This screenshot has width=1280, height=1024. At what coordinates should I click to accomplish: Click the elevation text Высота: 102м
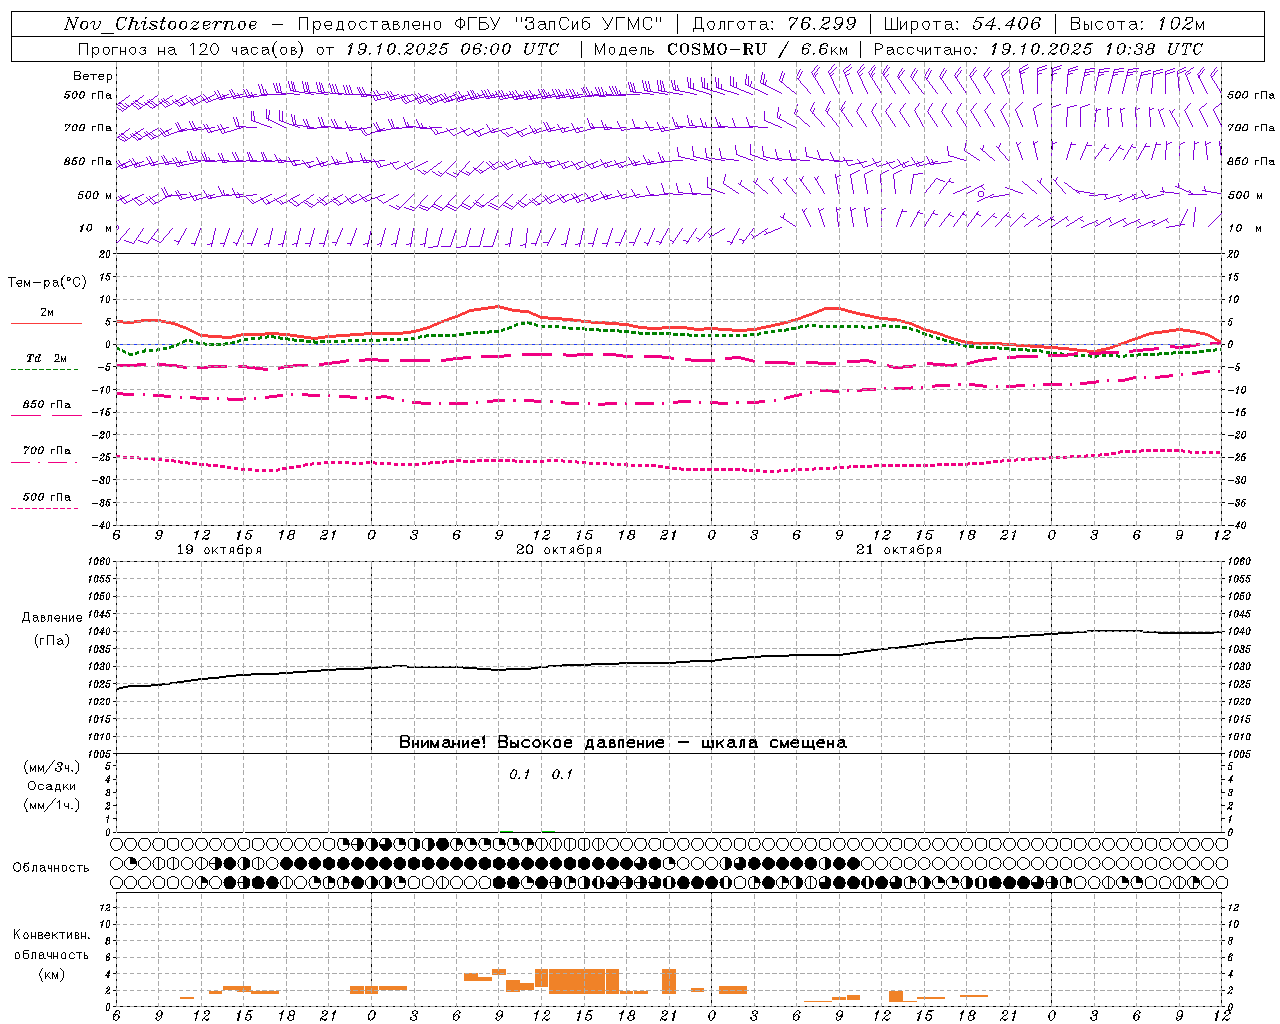tap(1137, 24)
